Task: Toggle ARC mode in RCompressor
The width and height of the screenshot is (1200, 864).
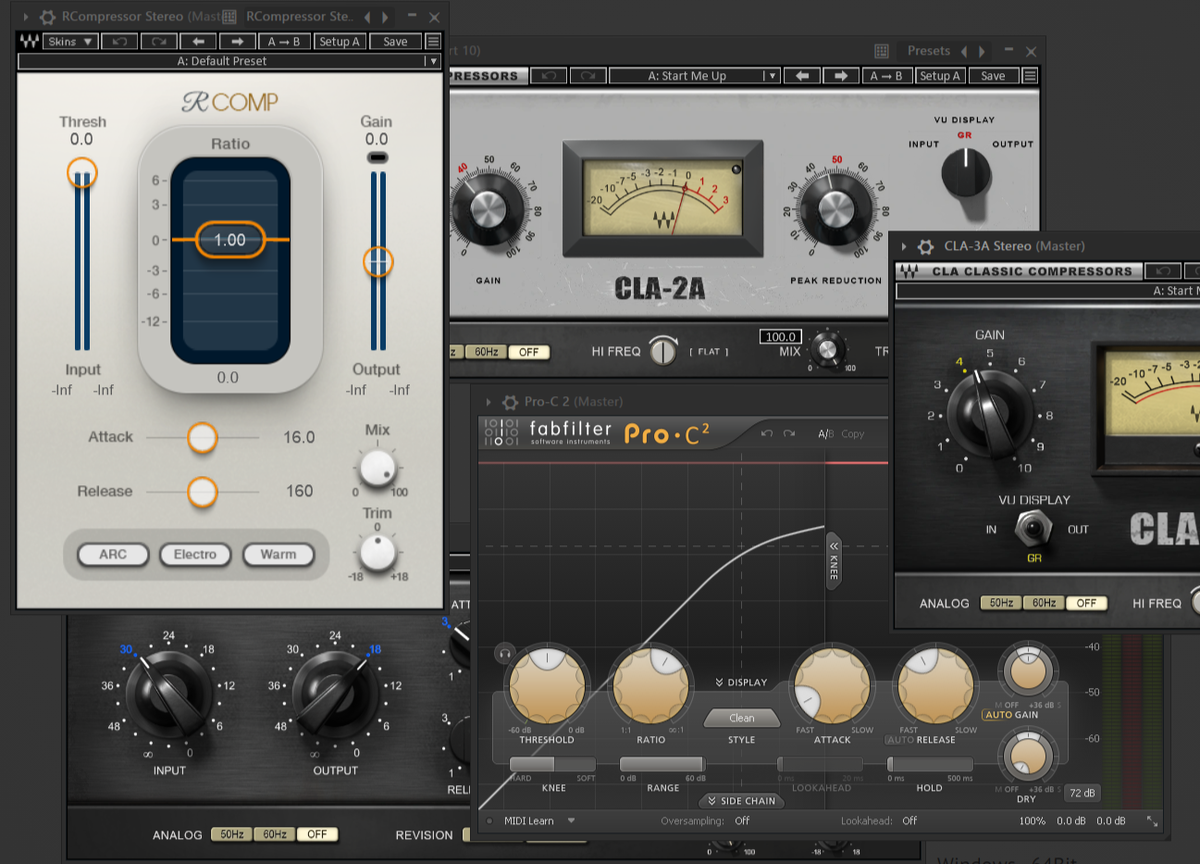Action: [113, 554]
